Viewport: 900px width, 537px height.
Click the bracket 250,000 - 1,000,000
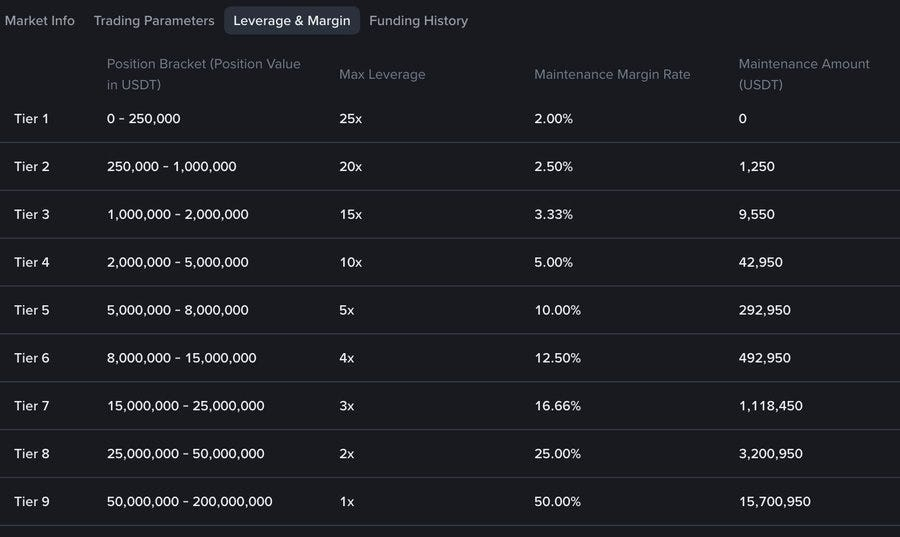click(x=172, y=166)
